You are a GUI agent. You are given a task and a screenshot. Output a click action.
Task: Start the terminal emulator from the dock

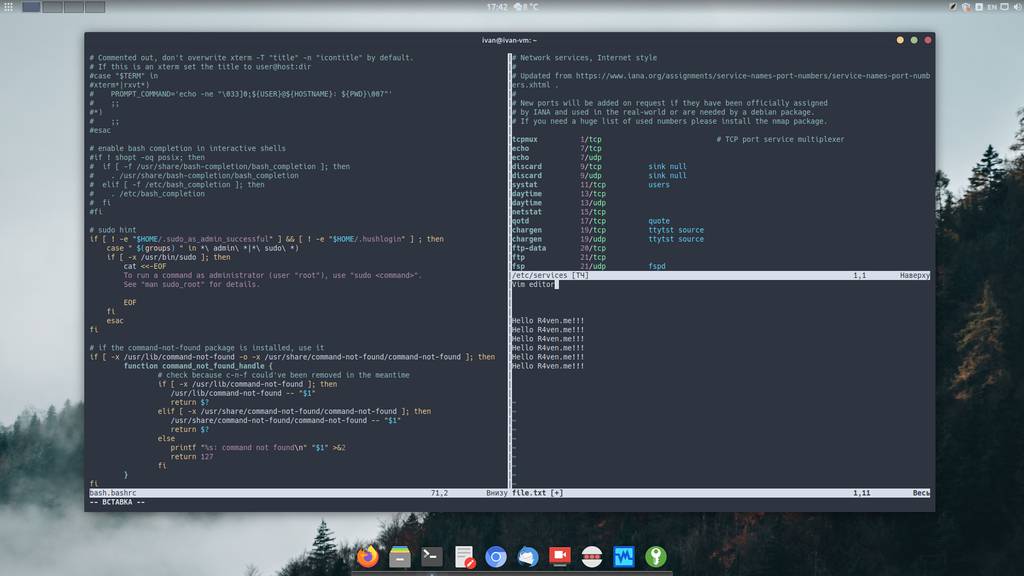pyautogui.click(x=430, y=557)
